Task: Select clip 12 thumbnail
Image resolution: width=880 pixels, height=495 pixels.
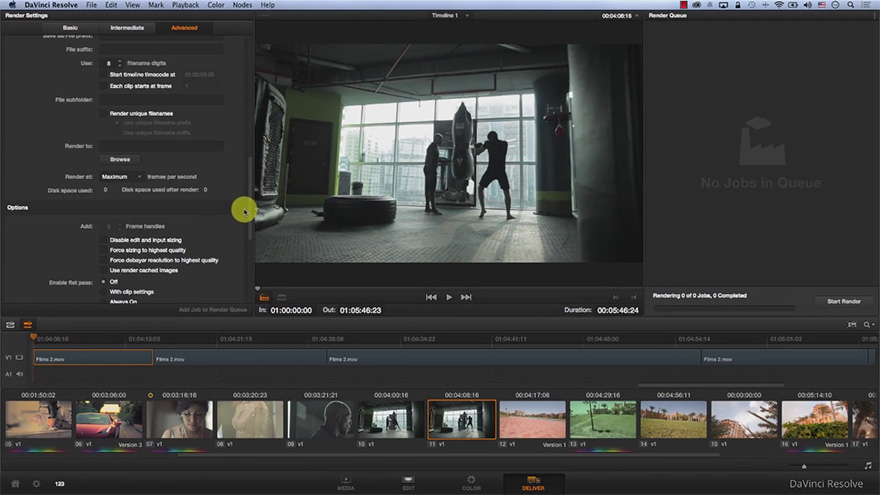Action: click(533, 419)
